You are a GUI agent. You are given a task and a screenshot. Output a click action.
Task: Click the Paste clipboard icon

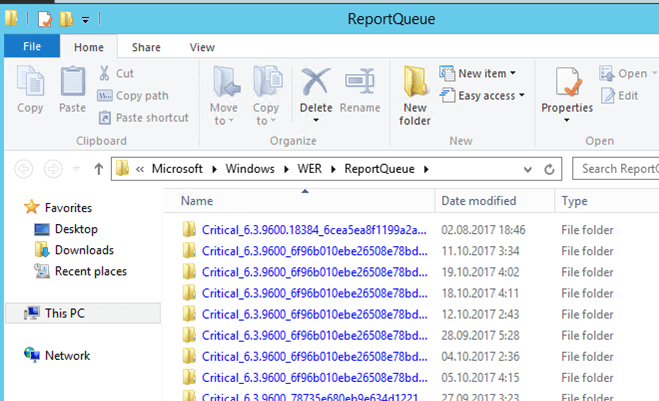[72, 82]
